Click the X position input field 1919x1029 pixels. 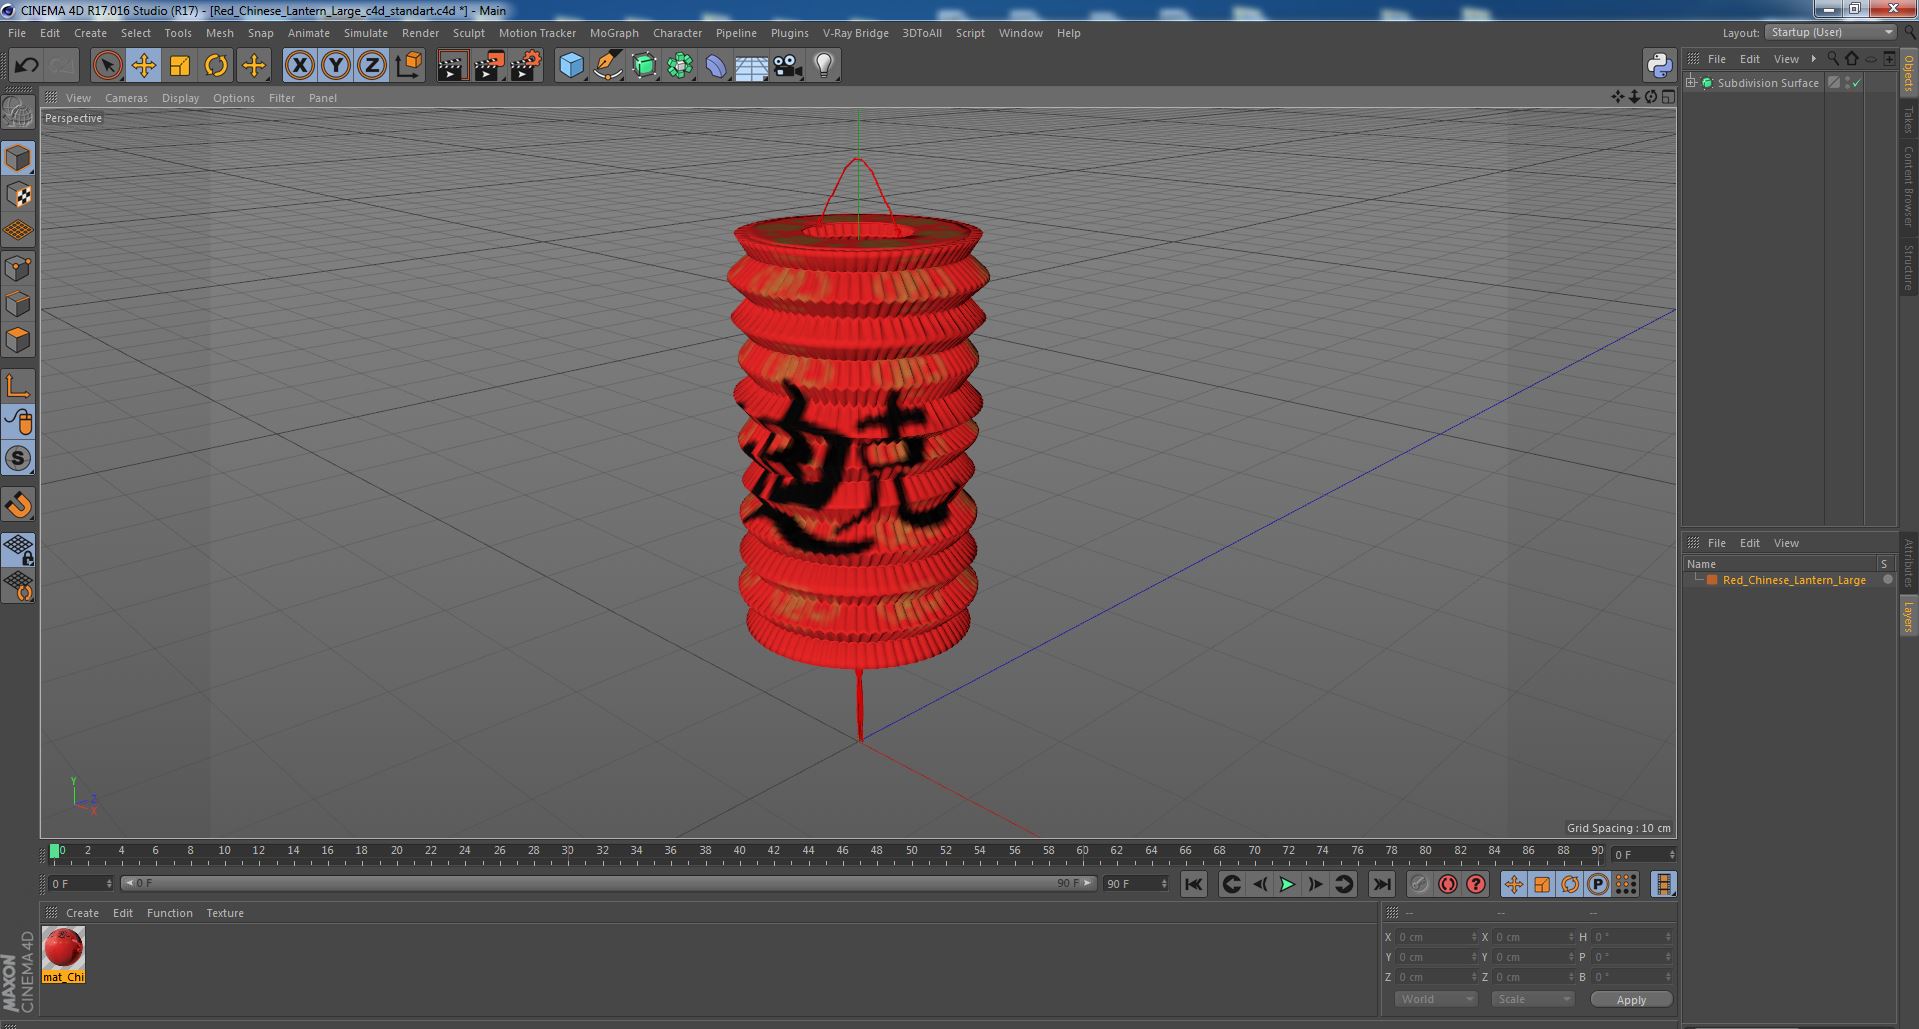tap(1436, 937)
